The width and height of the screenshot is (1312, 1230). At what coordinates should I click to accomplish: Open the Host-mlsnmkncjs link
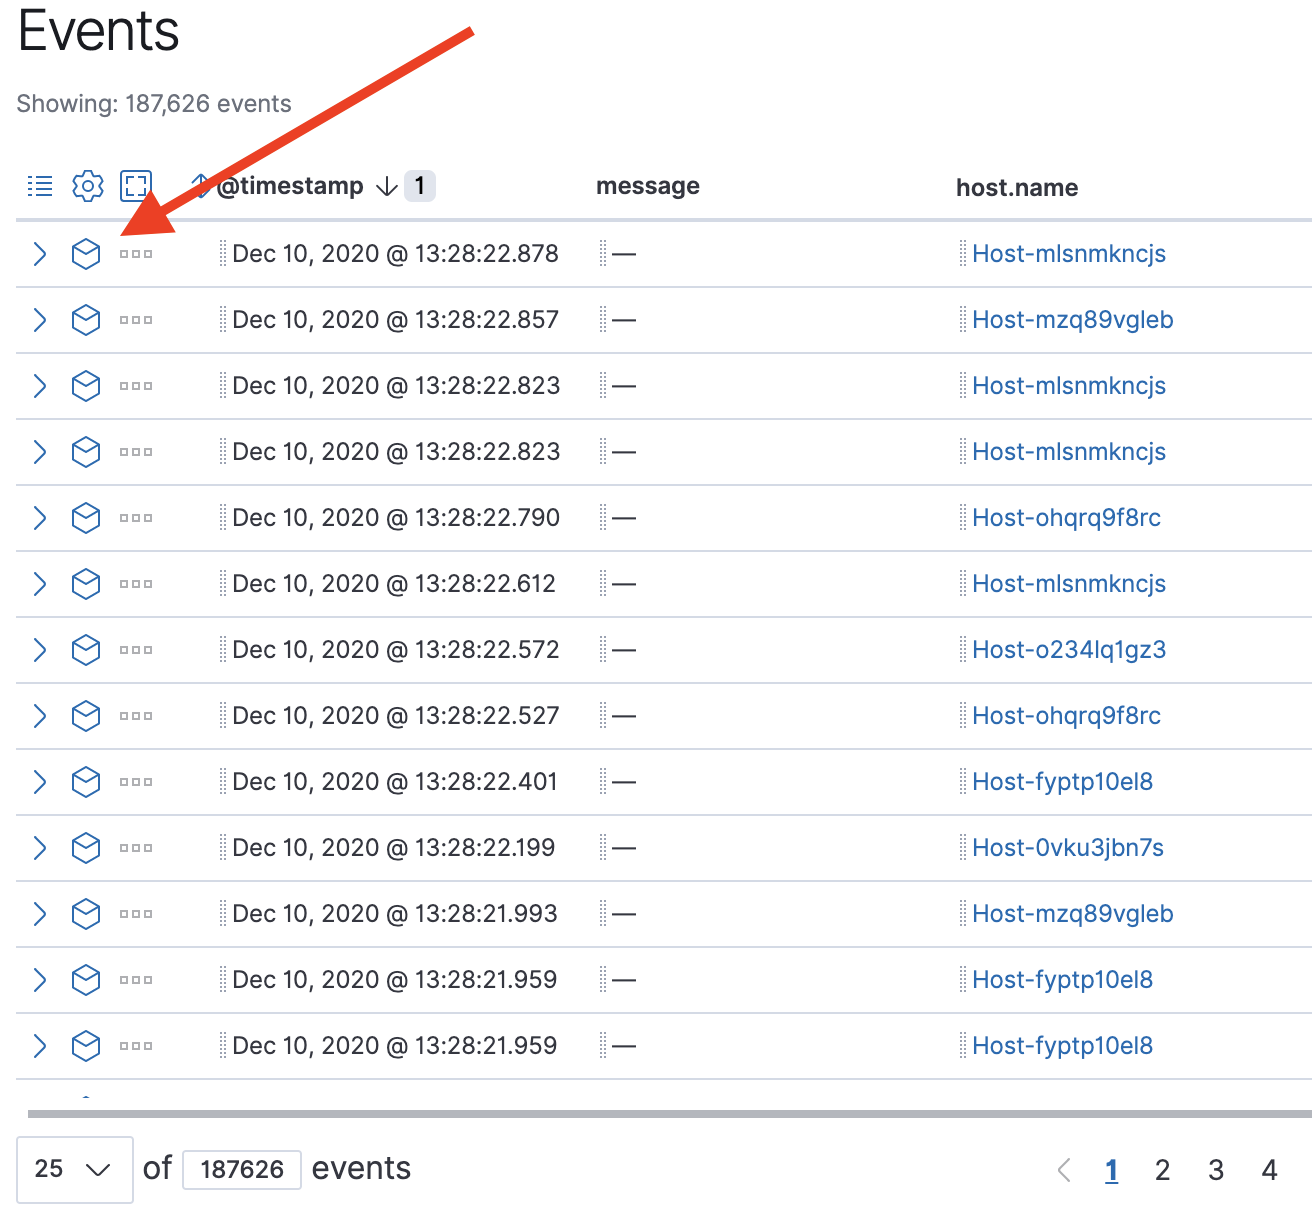pos(1068,254)
